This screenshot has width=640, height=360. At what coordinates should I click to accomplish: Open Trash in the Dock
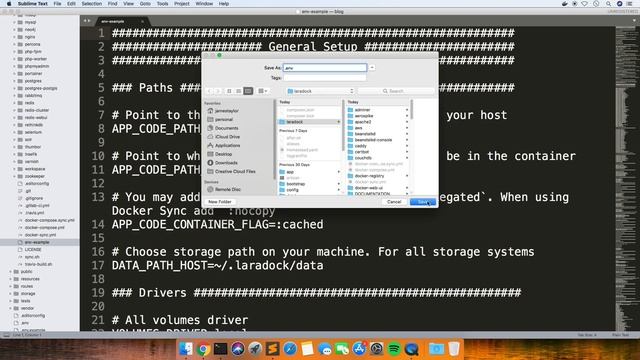[x=454, y=349]
